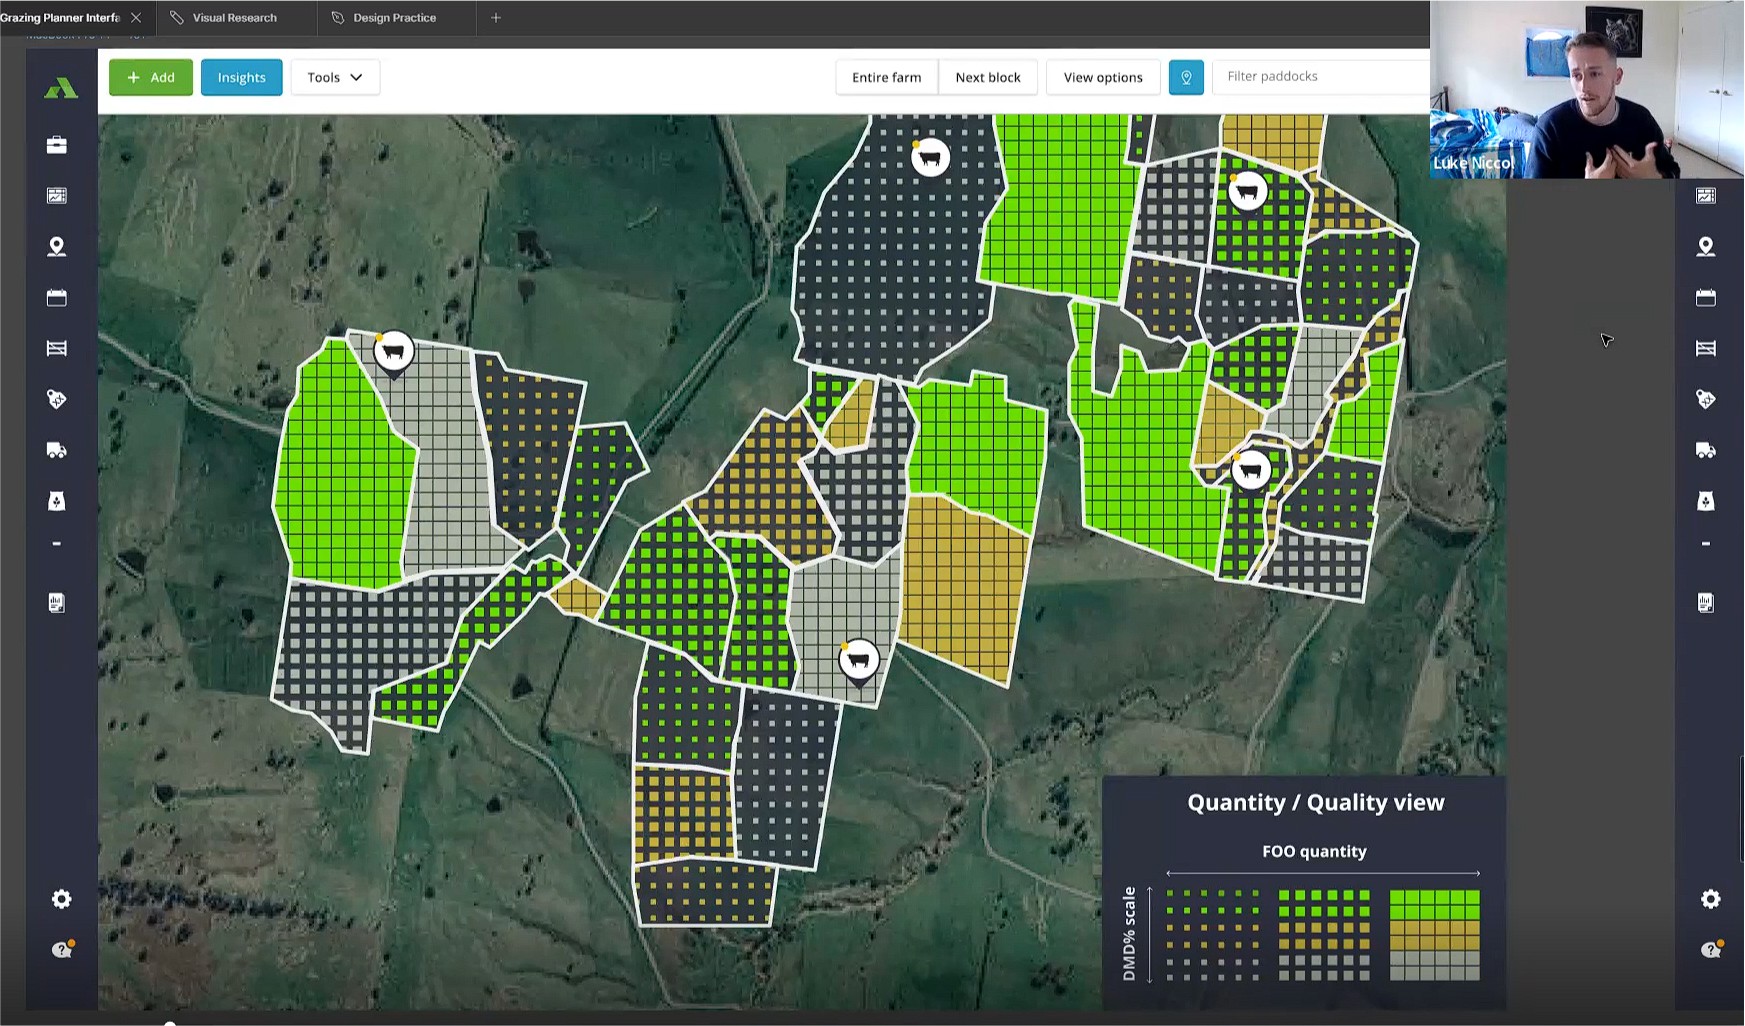Click the truck icon in left sidebar

coord(57,450)
